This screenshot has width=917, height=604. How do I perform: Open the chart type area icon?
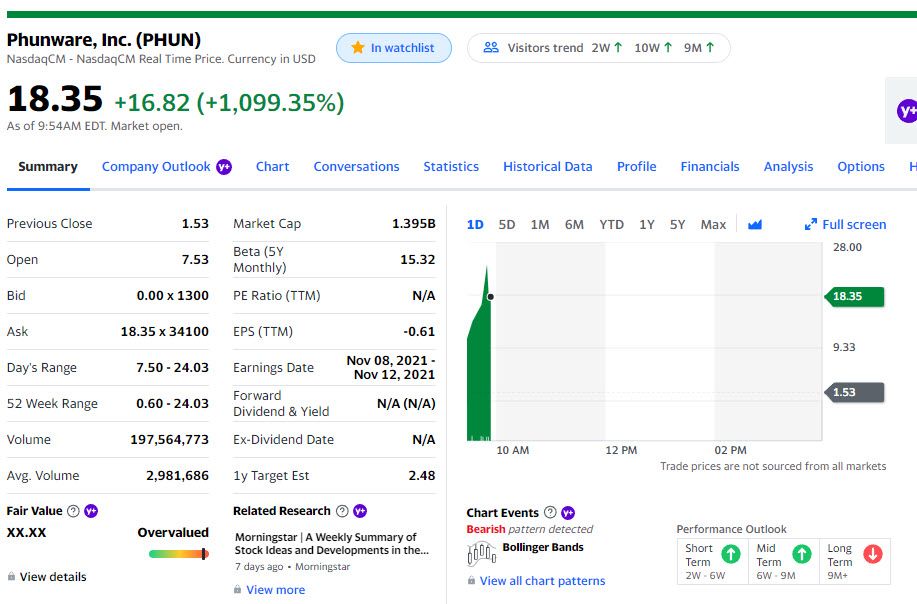click(x=754, y=225)
